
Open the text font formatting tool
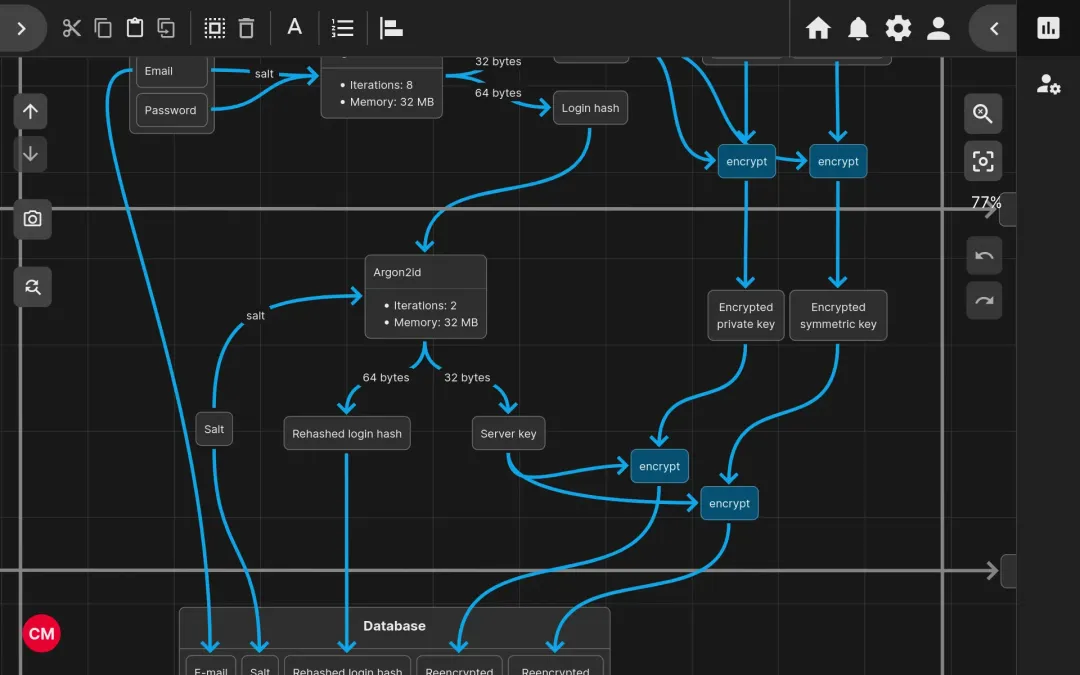click(295, 28)
